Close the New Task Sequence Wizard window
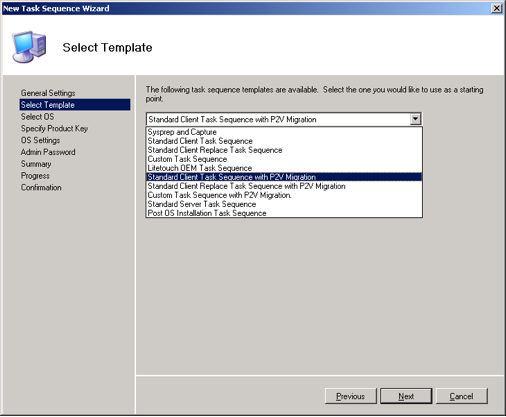 point(496,8)
